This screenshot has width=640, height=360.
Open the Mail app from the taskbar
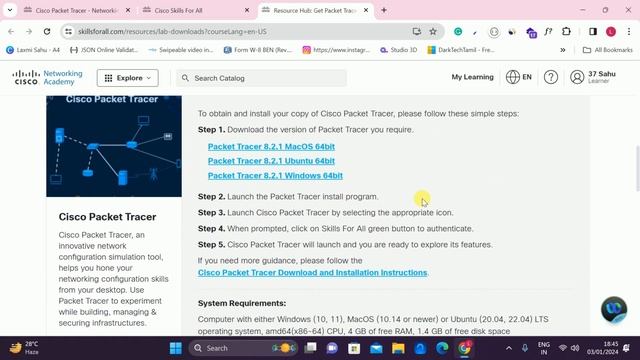coord(376,348)
